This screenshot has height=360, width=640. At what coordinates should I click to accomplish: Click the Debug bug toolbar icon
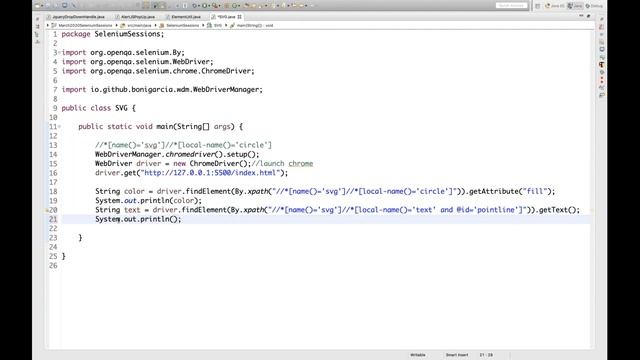(x=194, y=6)
